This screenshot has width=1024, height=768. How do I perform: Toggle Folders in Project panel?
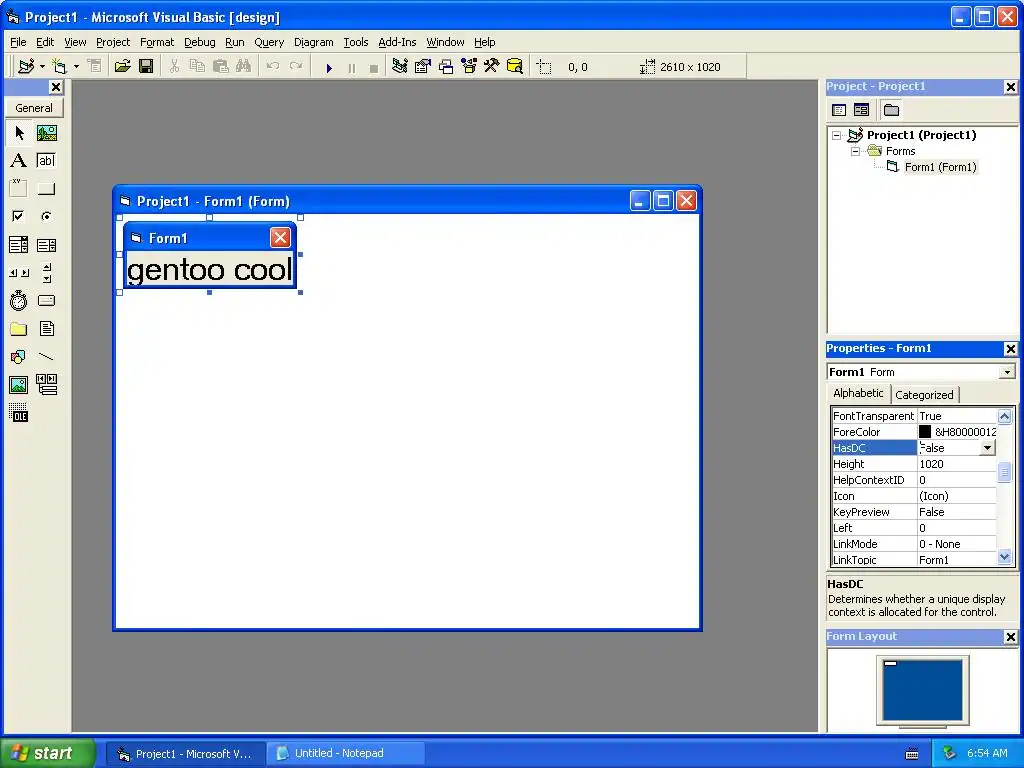click(891, 110)
